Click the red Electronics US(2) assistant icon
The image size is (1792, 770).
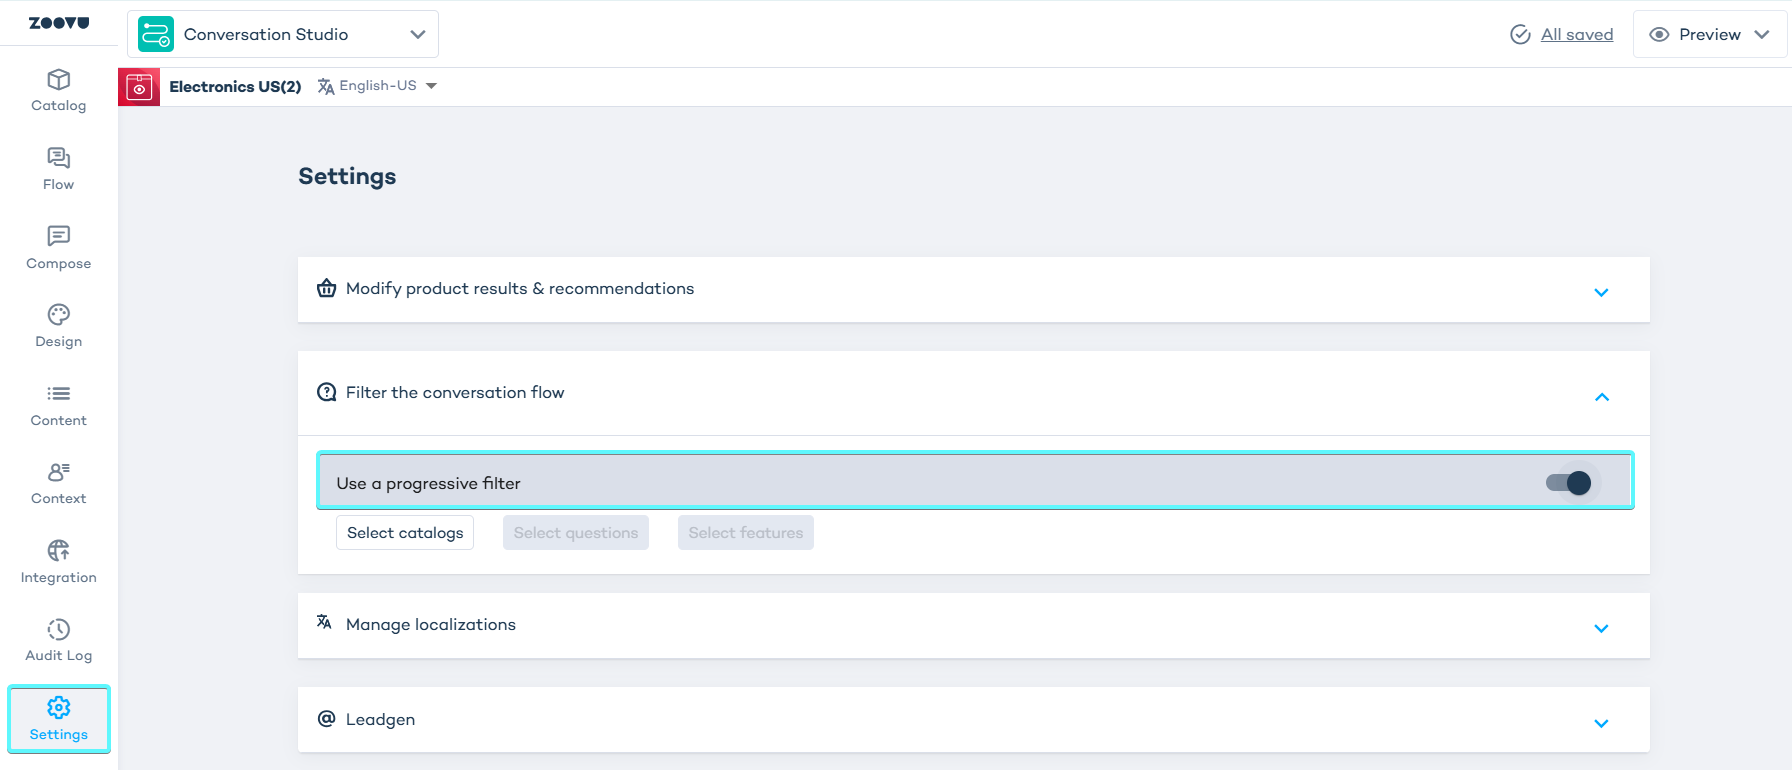pos(139,87)
